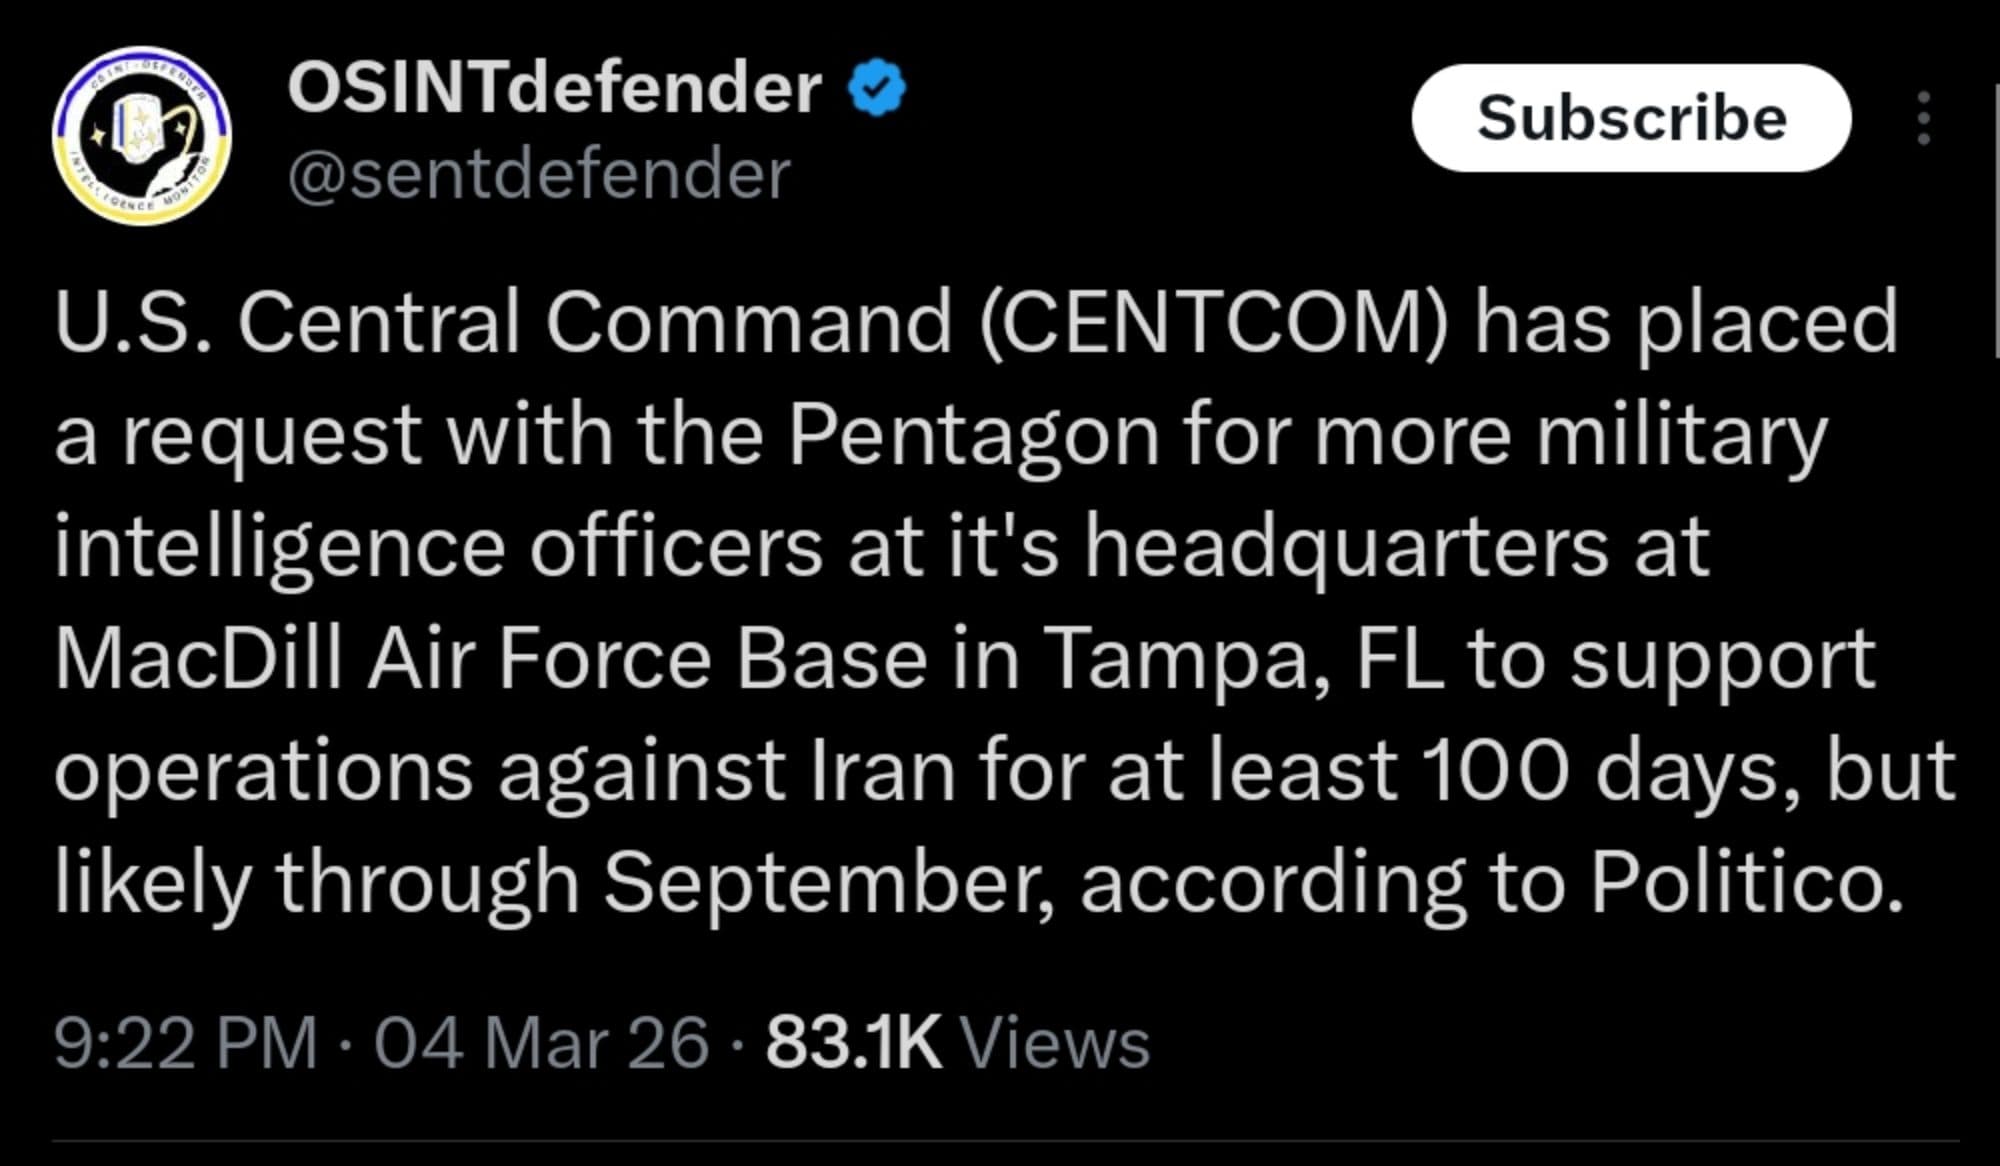Click the 9:22 PM timestamp
2000x1166 pixels.
185,1044
